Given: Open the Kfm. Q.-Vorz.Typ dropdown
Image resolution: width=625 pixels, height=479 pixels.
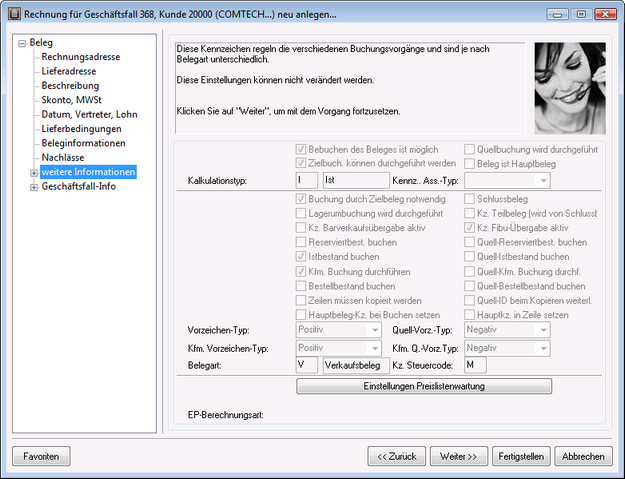Looking at the screenshot, I should coord(507,348).
